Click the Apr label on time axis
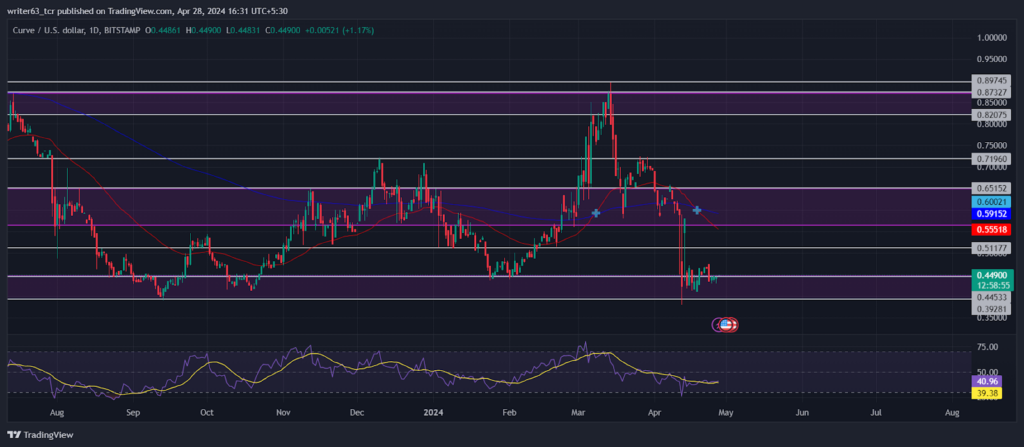This screenshot has height=447, width=1024. pos(655,413)
